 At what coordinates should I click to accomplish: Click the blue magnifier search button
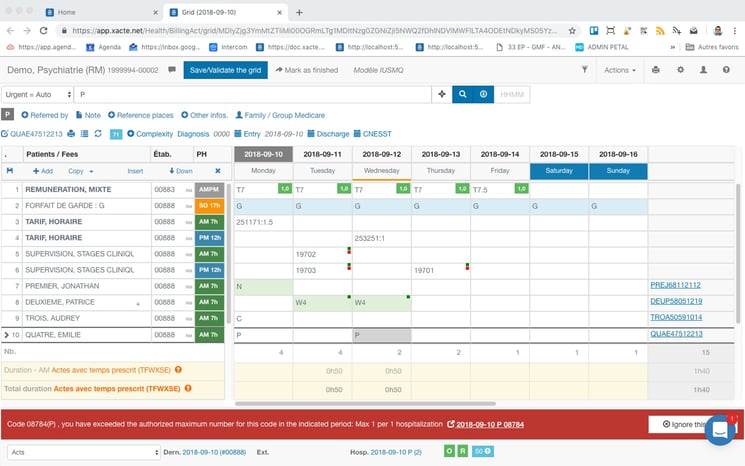pos(462,94)
